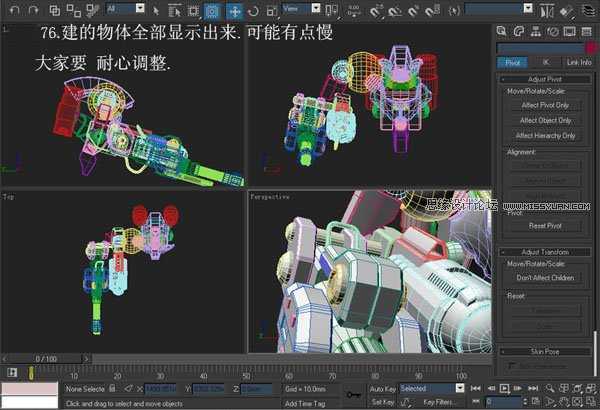Collapse the Adjust Pivot rollout

coord(545,79)
